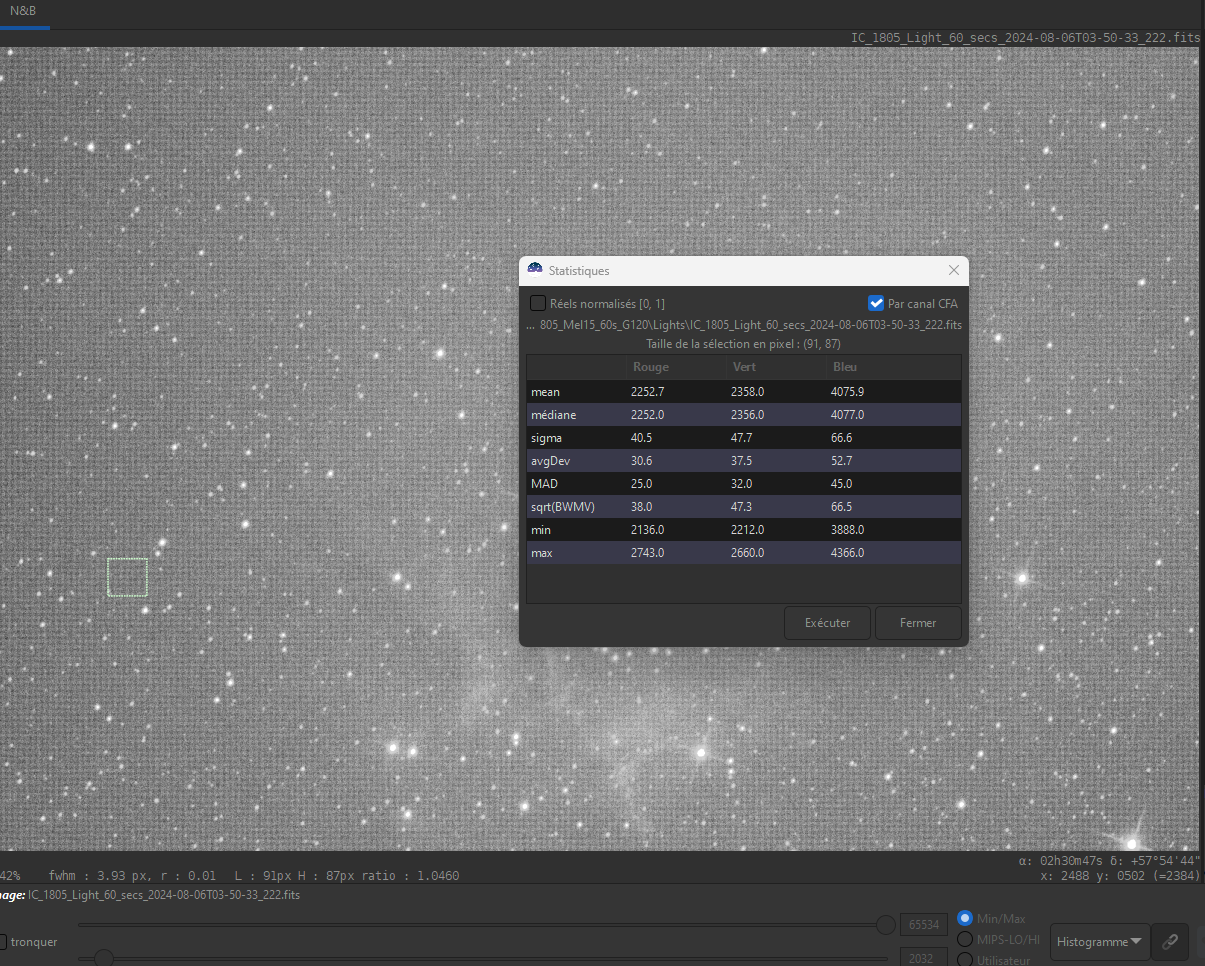Select the MAD row label
Image resolution: width=1205 pixels, height=966 pixels.
click(x=544, y=484)
